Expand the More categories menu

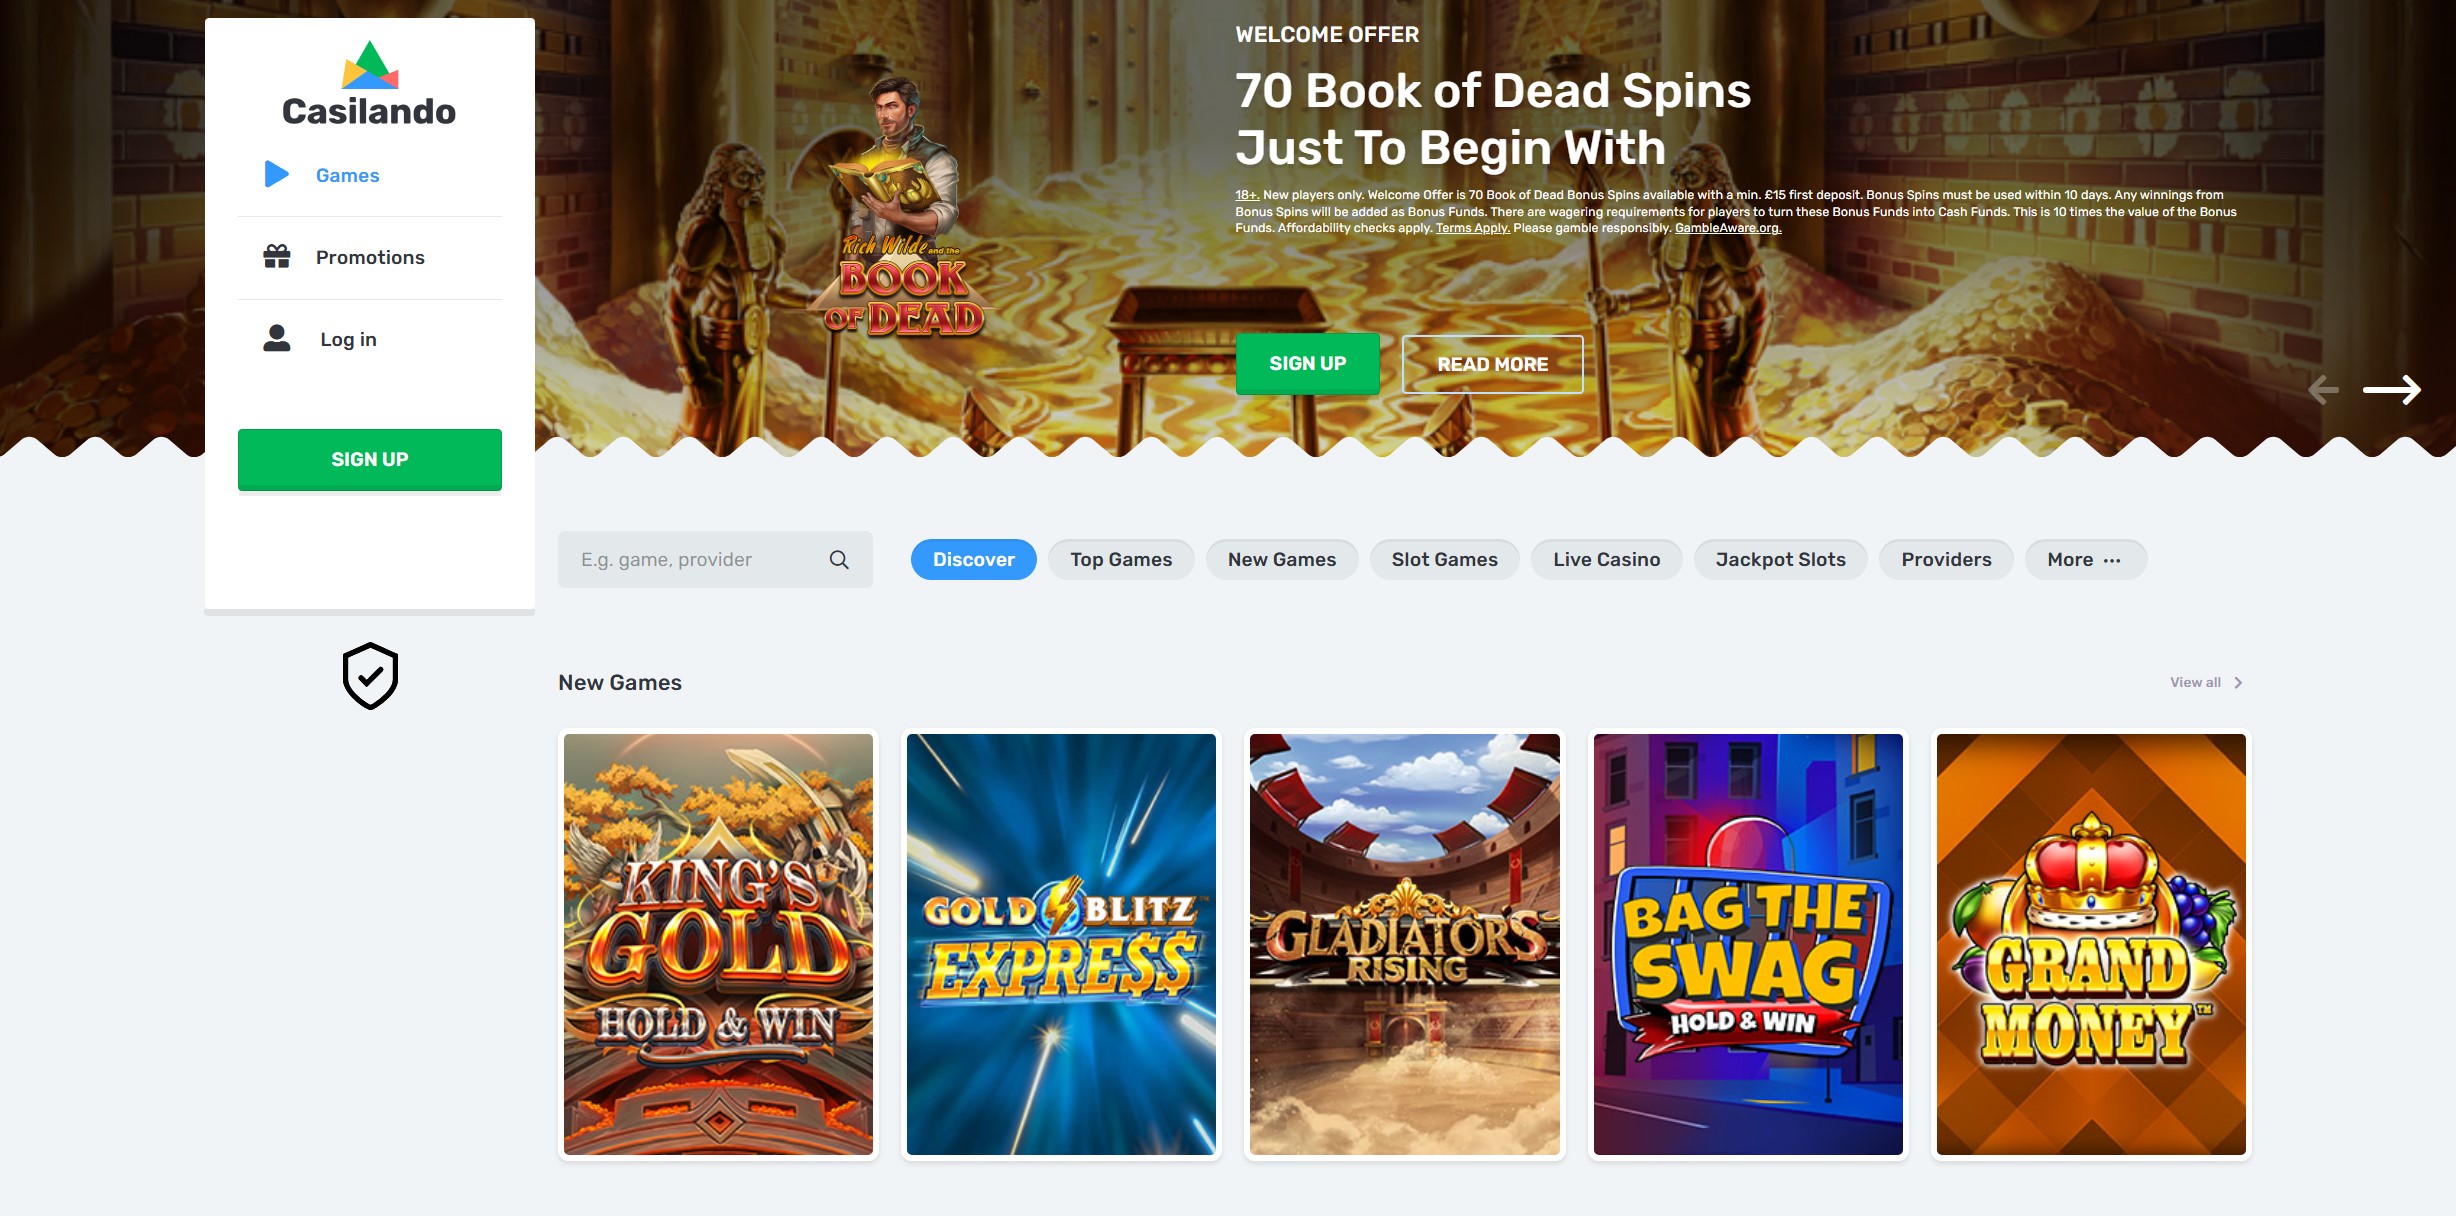(x=2085, y=560)
